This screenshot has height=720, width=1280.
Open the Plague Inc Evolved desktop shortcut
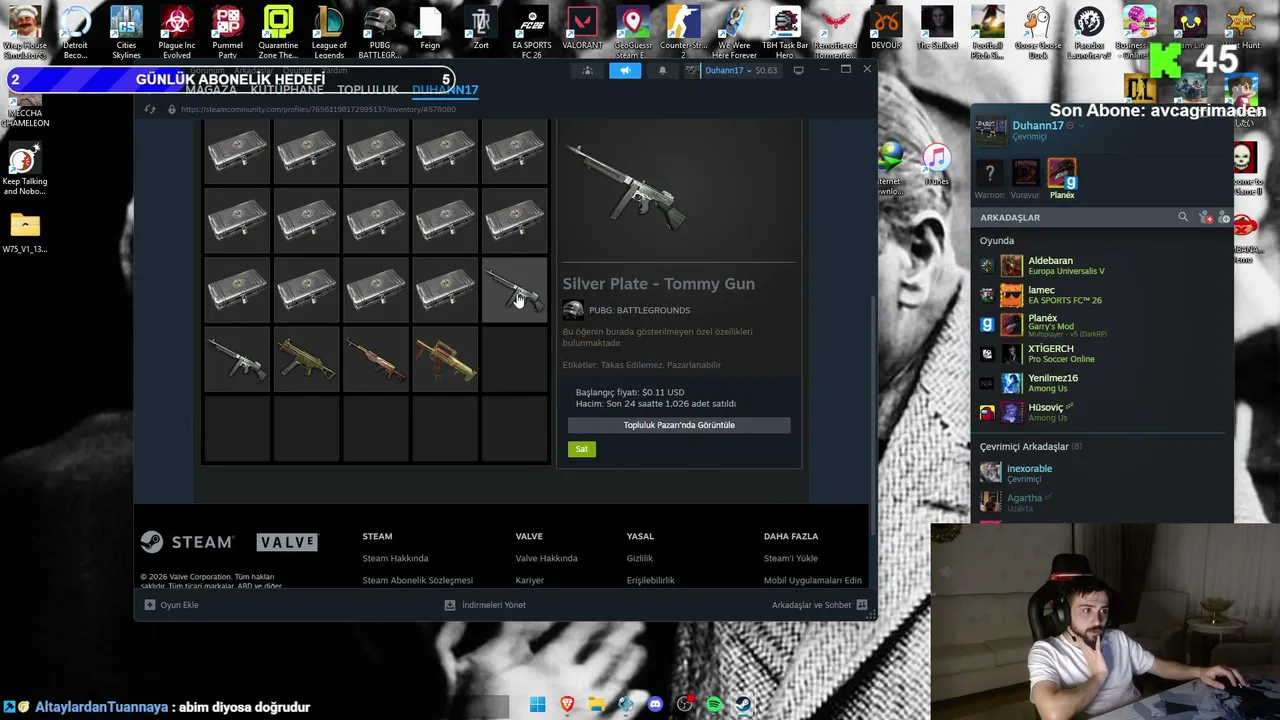tap(176, 31)
